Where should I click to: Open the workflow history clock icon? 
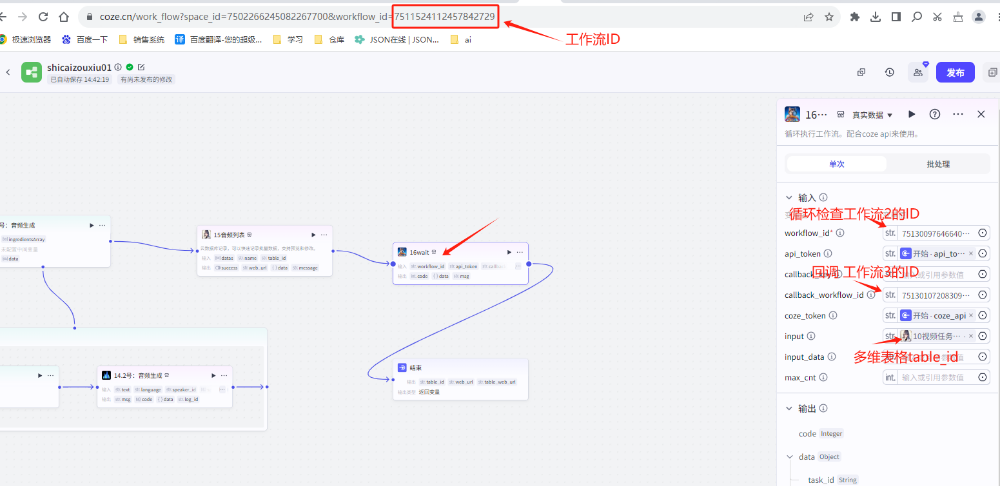889,72
